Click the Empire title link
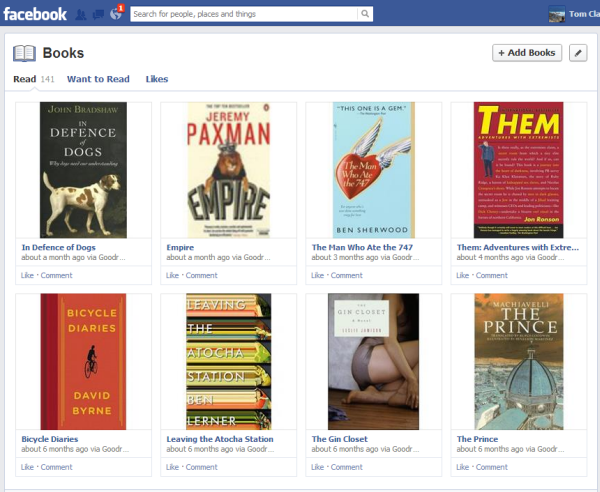 [x=180, y=248]
